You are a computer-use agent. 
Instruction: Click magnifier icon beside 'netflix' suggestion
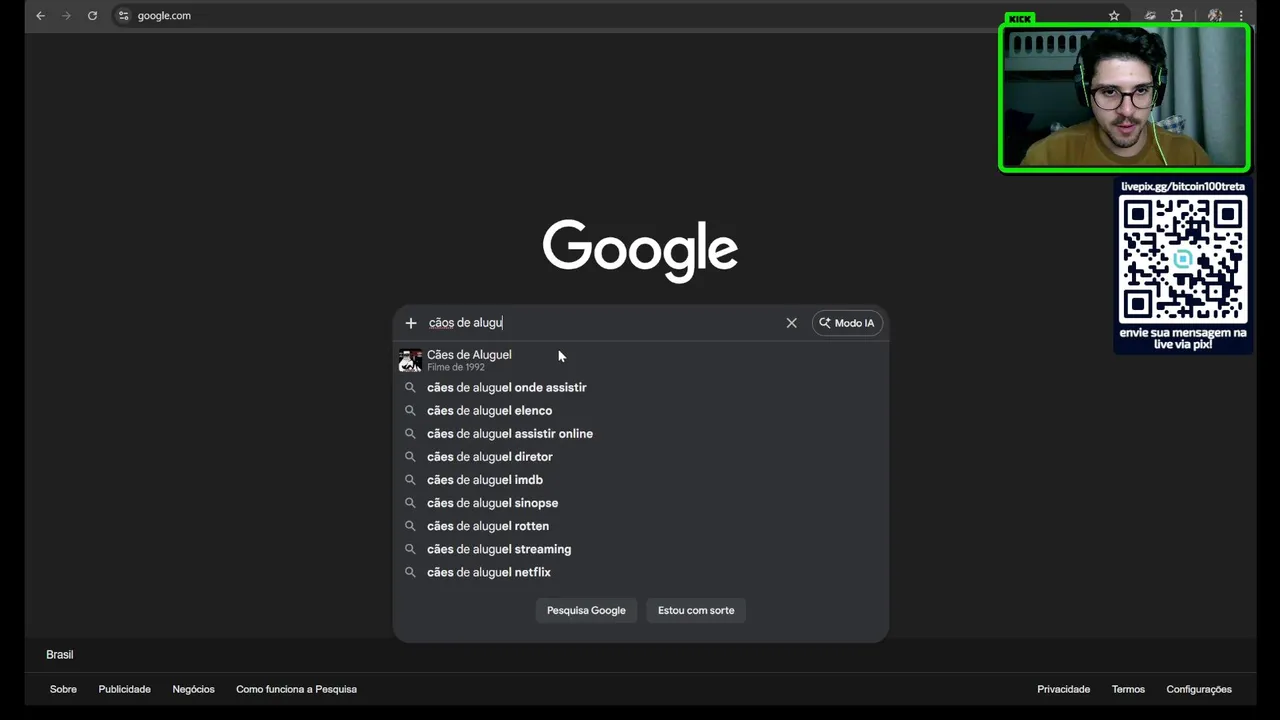[x=410, y=572]
